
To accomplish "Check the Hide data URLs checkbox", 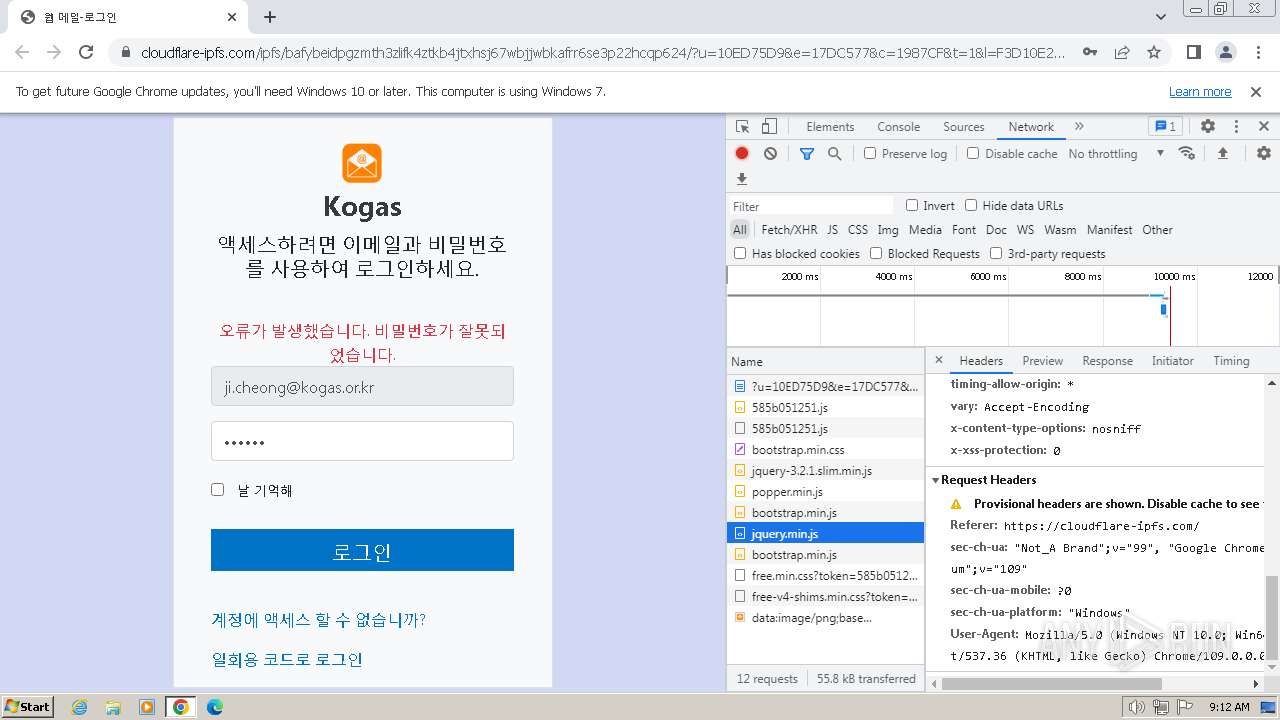I will click(x=971, y=205).
